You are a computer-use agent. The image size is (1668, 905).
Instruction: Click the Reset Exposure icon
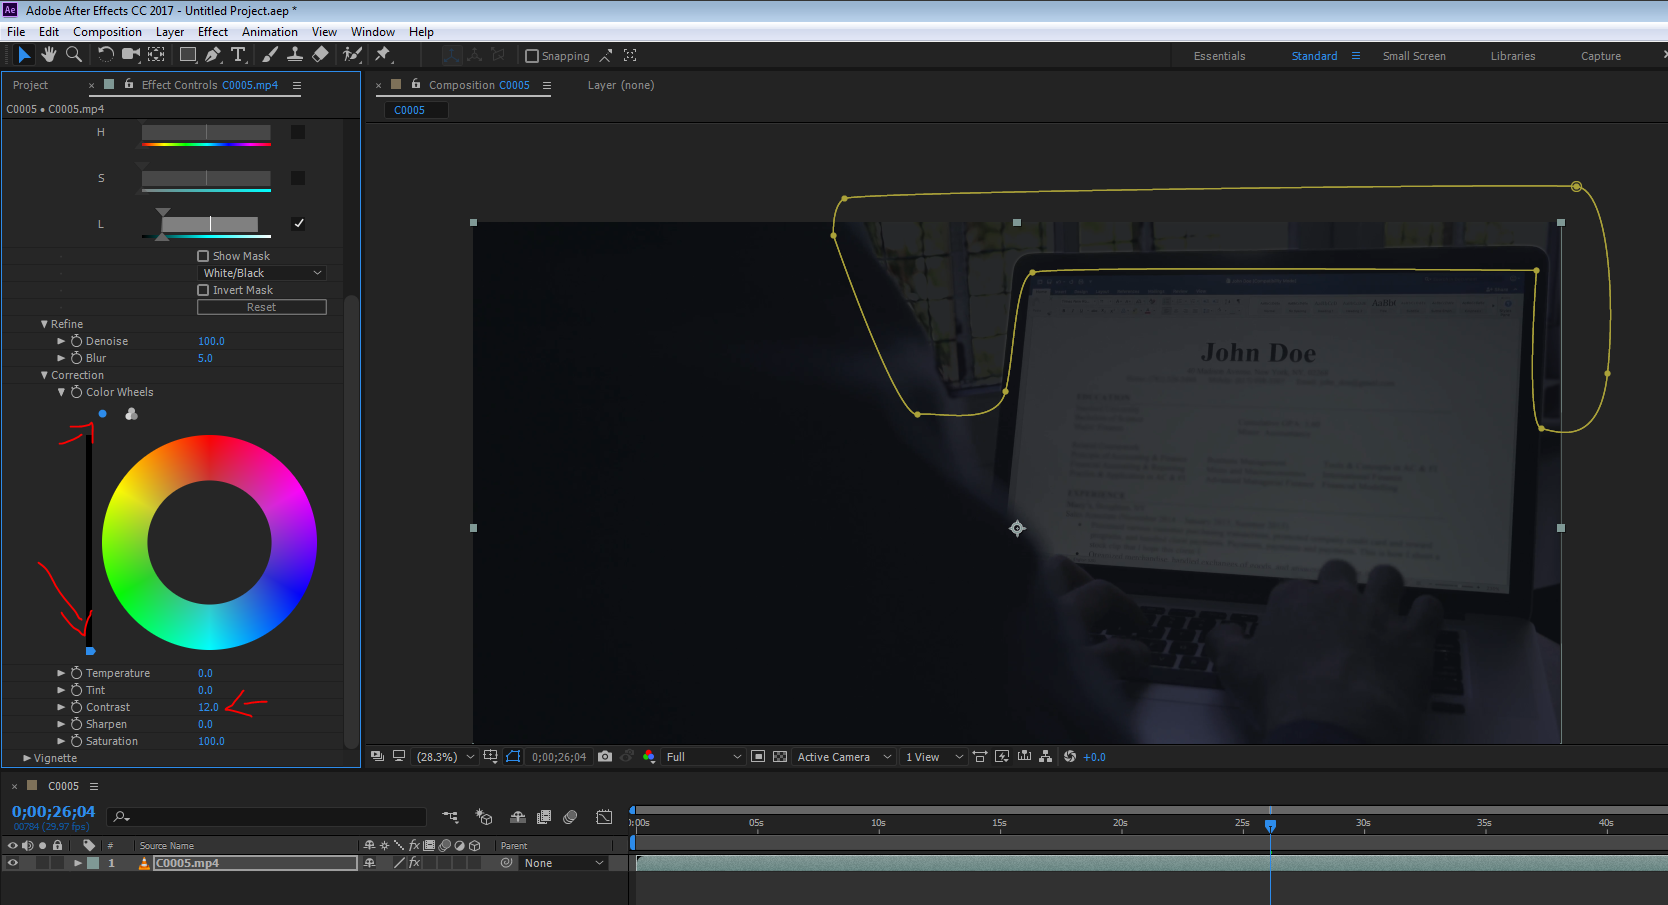[x=1070, y=757]
